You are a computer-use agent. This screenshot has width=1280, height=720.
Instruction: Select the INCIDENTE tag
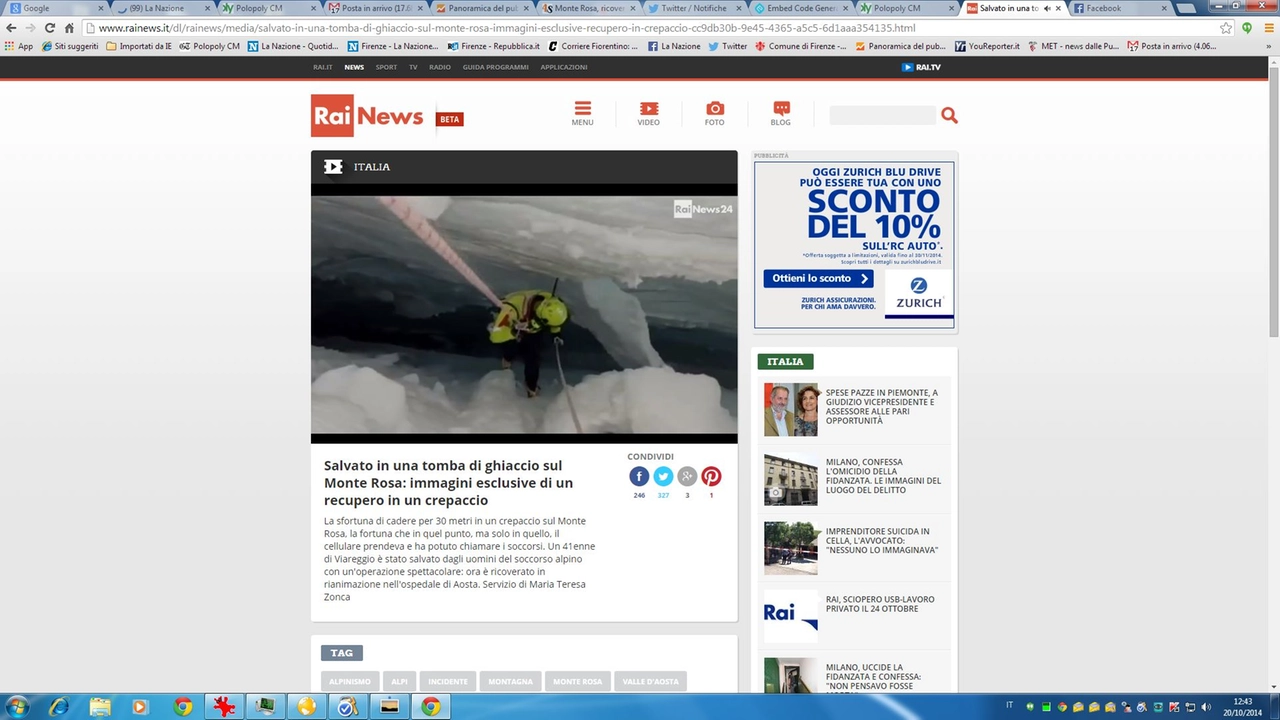click(x=448, y=682)
